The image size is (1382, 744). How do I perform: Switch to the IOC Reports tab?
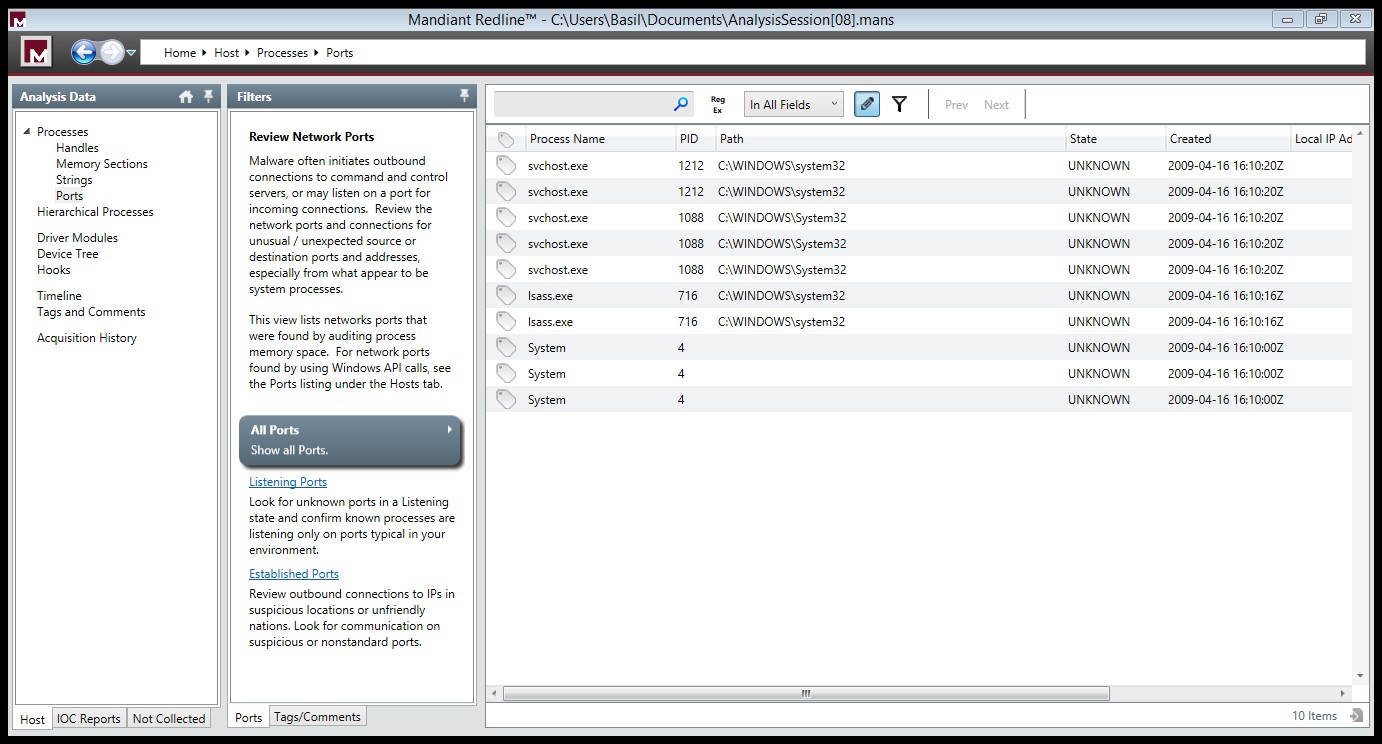tap(88, 718)
